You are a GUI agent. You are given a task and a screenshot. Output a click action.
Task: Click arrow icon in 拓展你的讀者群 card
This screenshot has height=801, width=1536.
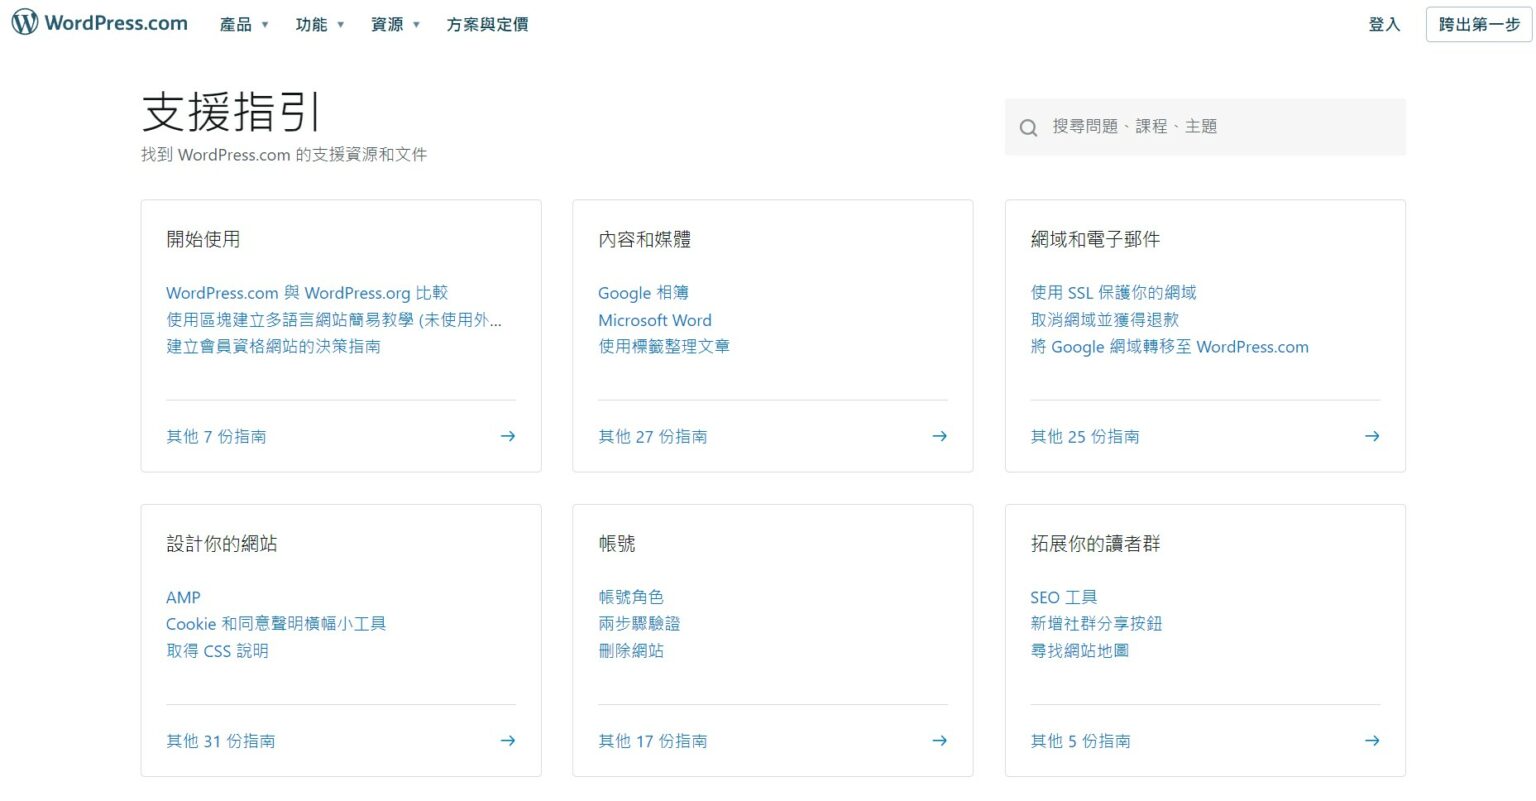pos(1372,741)
